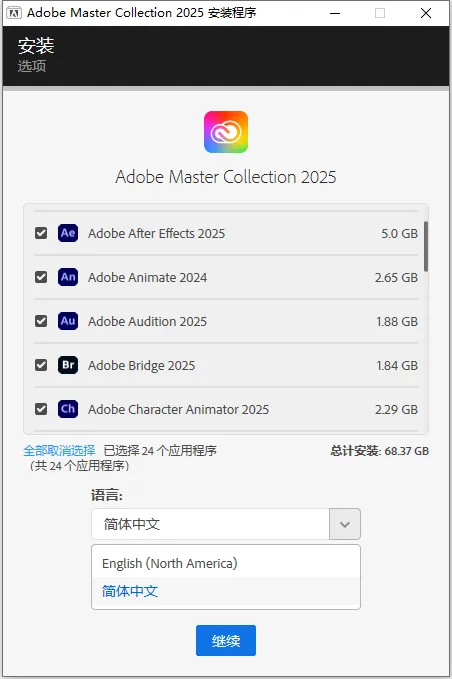Click the Adobe Audition Au icon
Image resolution: width=452 pixels, height=679 pixels.
pos(68,321)
